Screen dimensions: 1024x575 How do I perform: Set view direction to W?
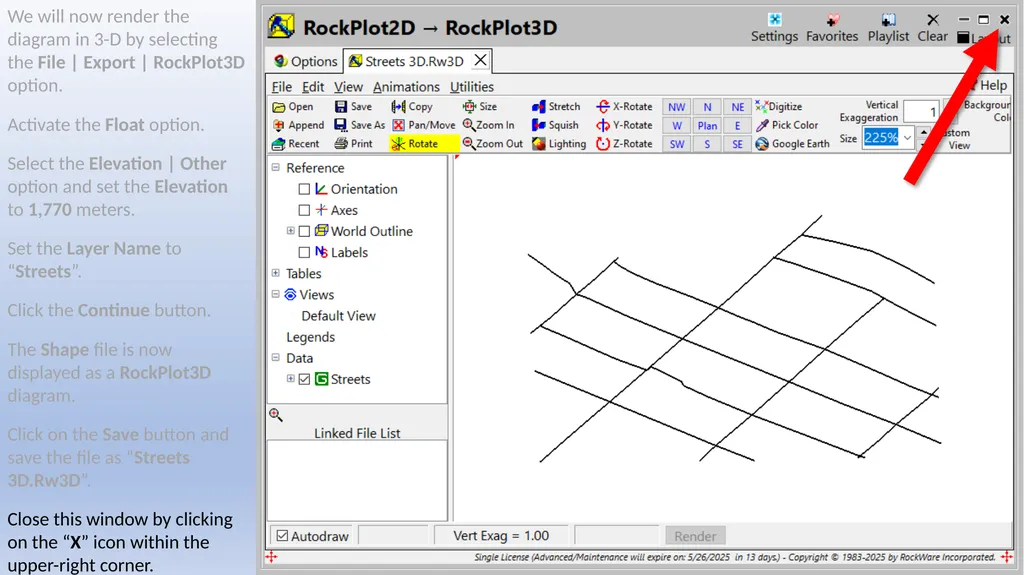click(677, 125)
